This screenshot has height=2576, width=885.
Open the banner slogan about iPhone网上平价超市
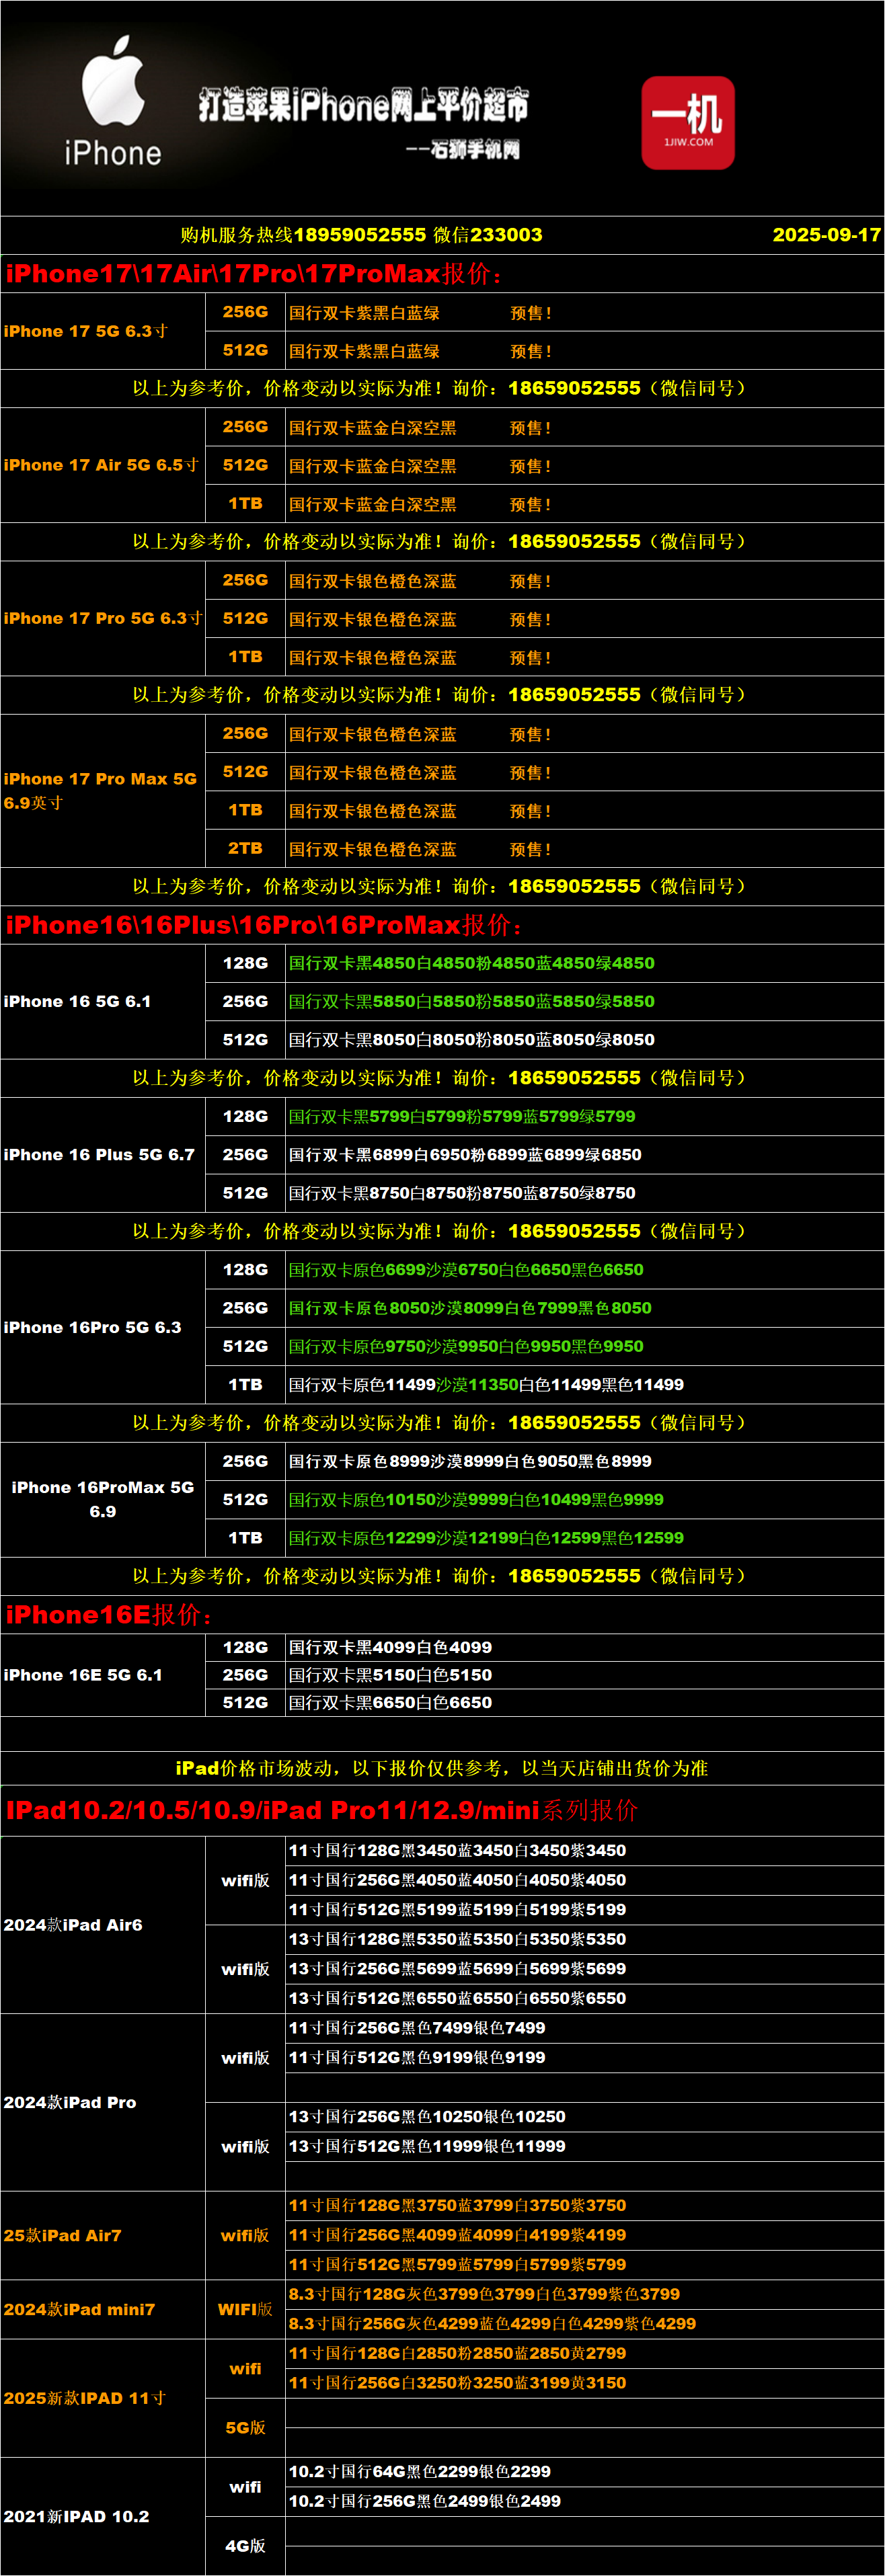[363, 105]
